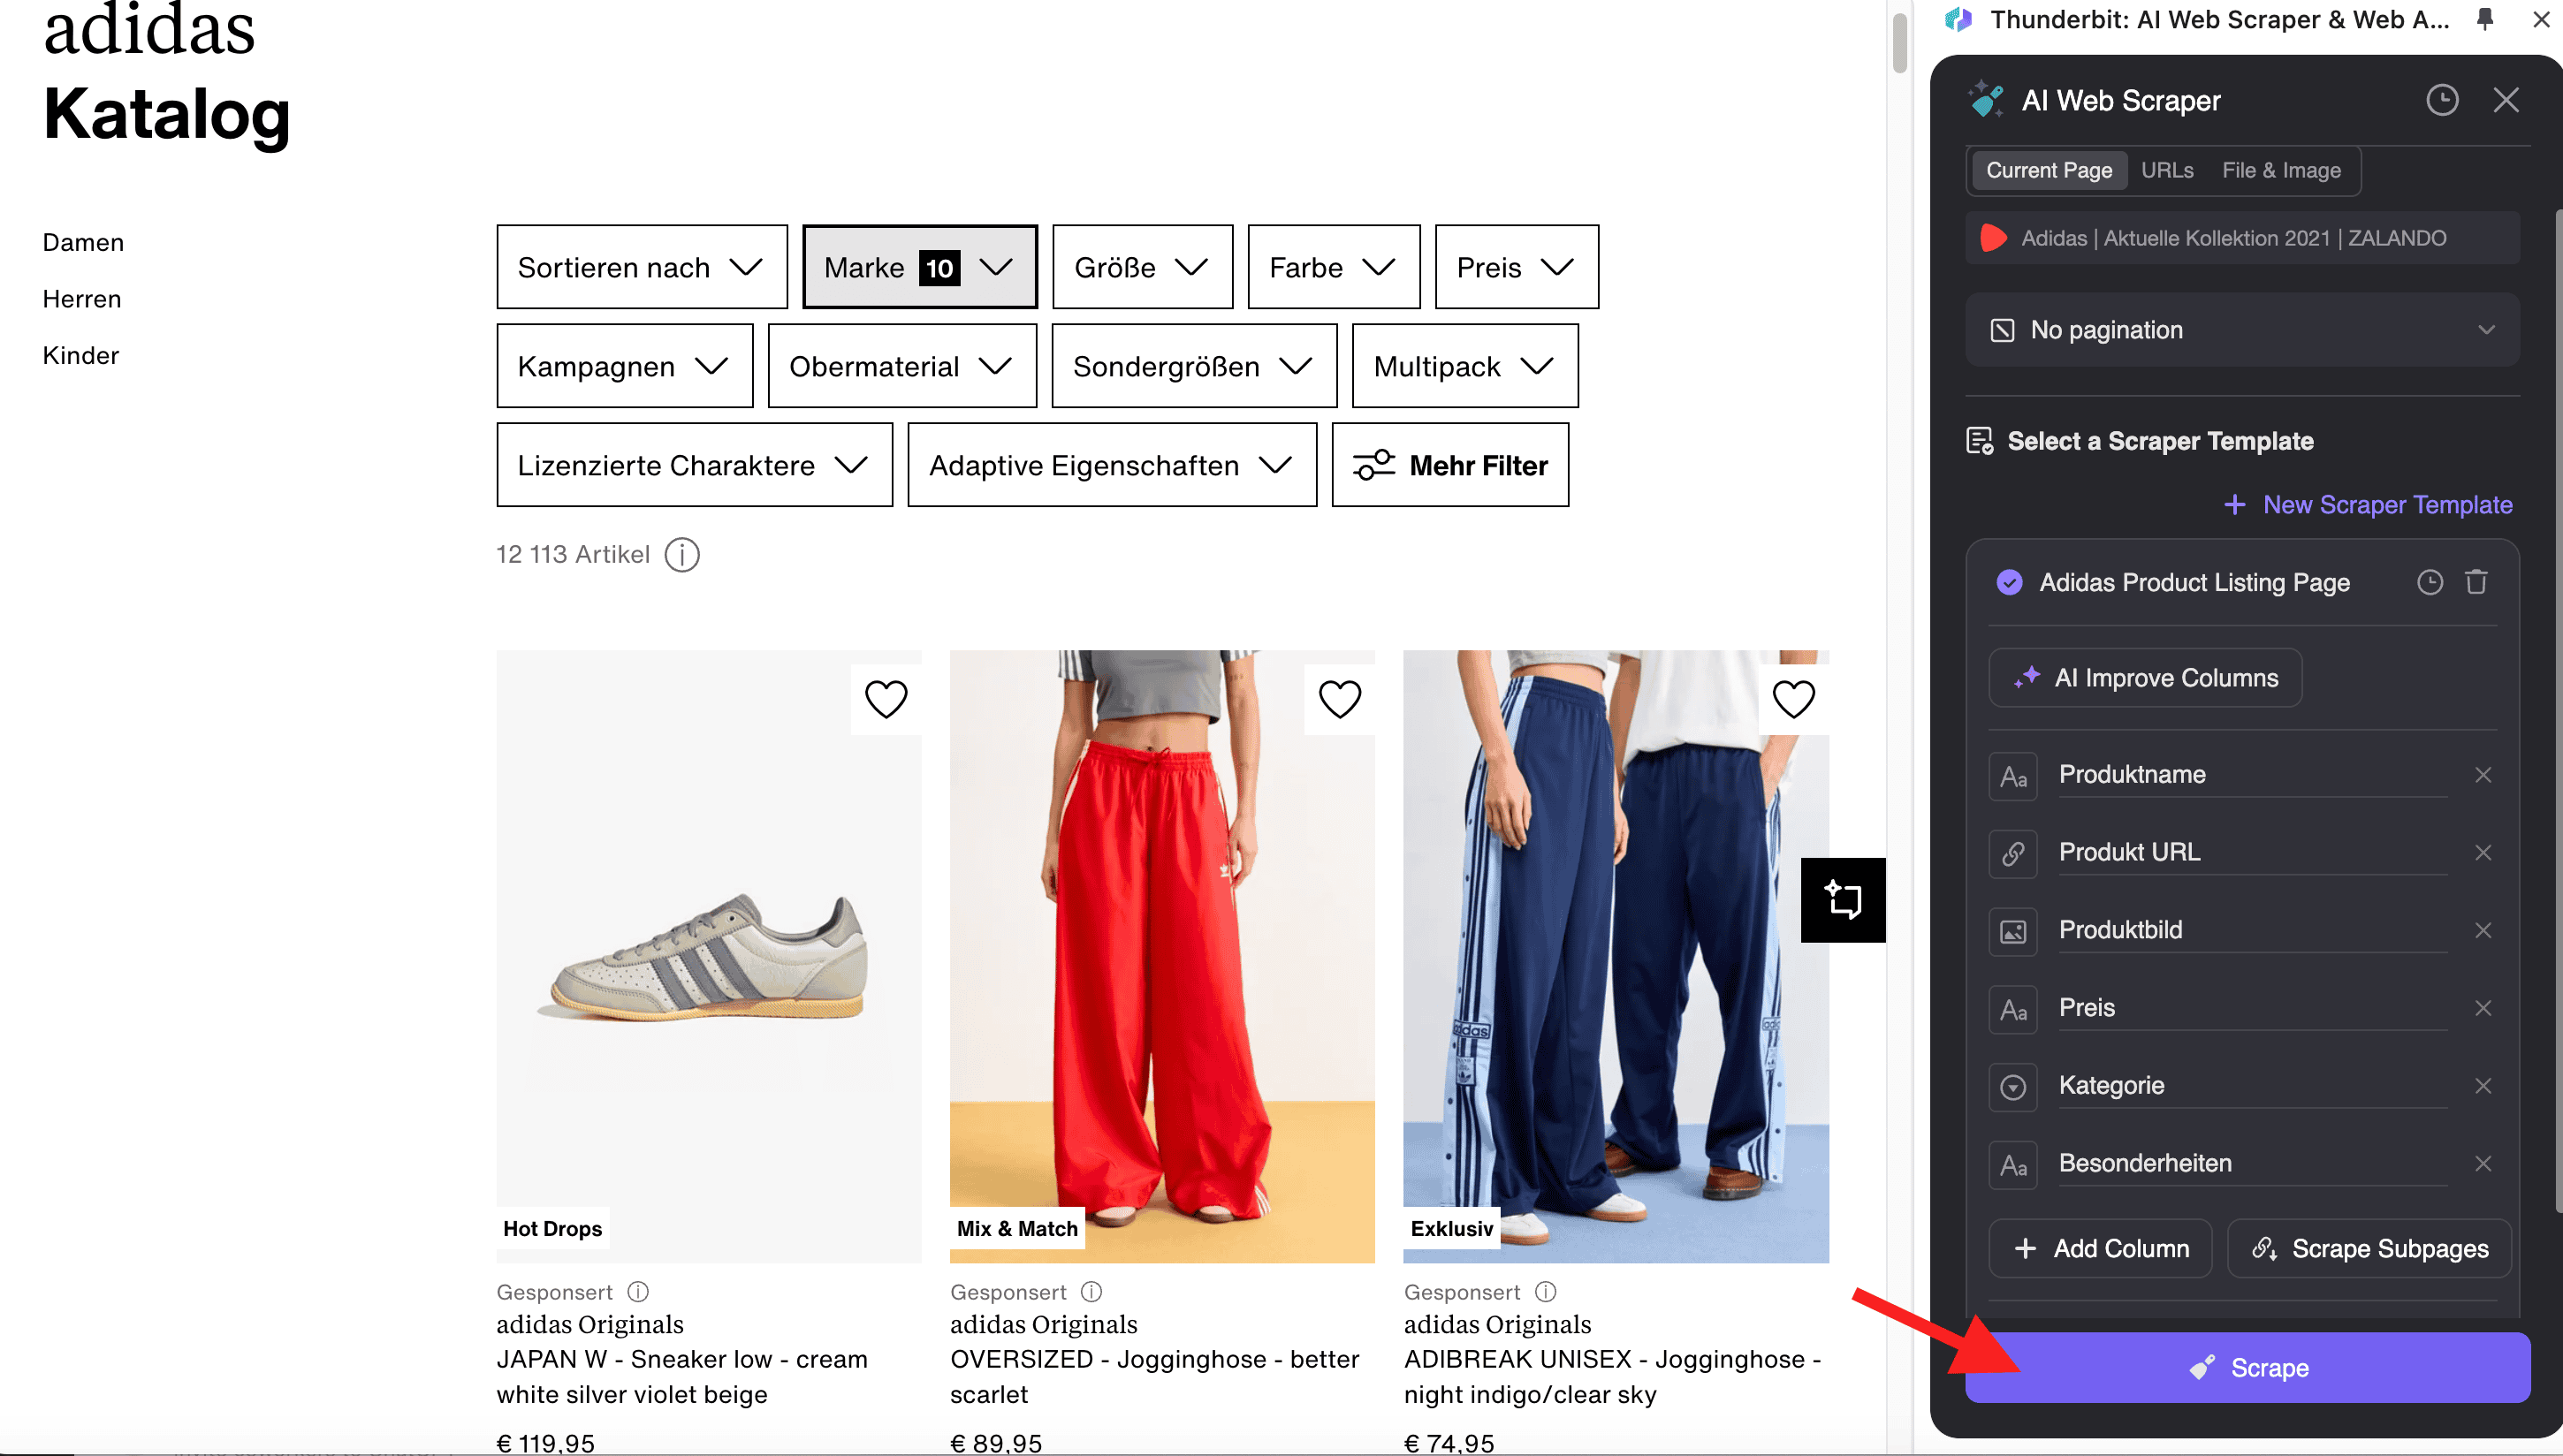Viewport: 2563px width, 1456px height.
Task: Click the Kategorie target icon
Action: pyautogui.click(x=2014, y=1085)
